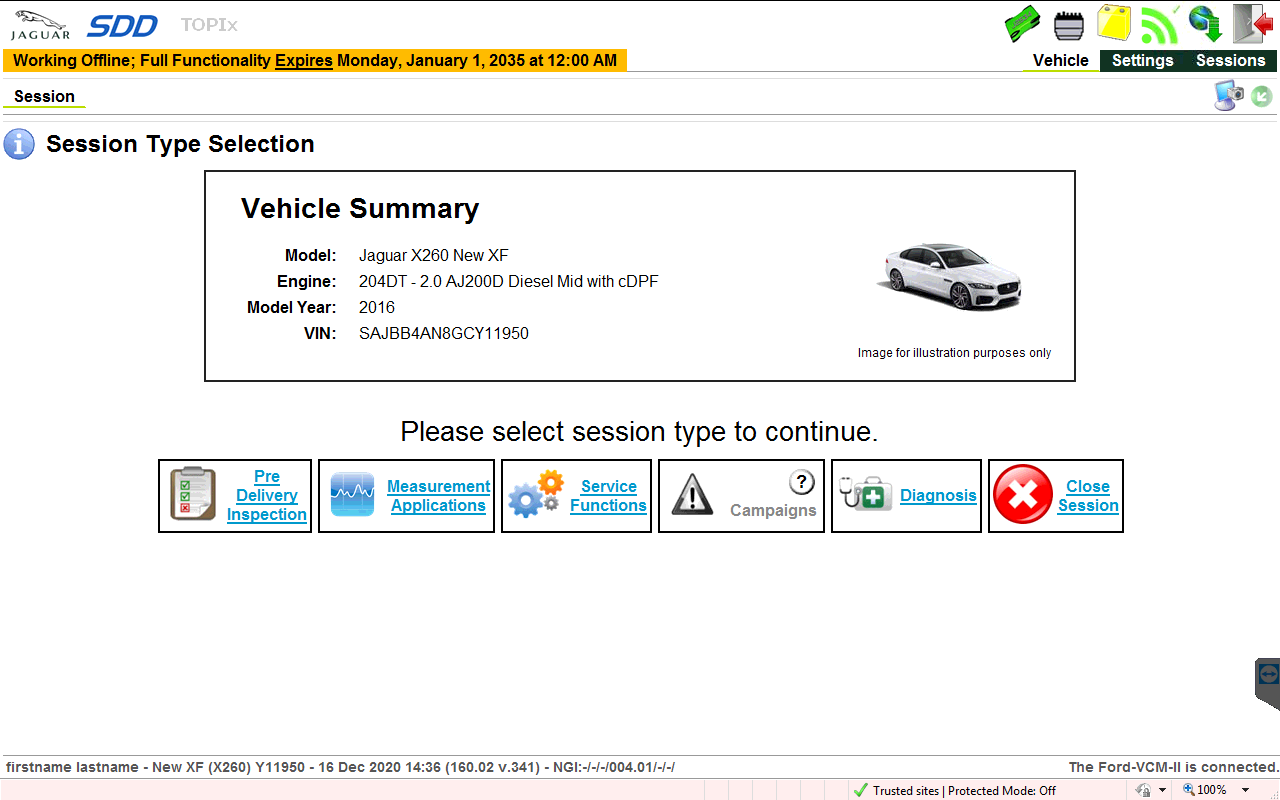Click the VIN value SAJBB4AN8GCY11950

coord(444,334)
